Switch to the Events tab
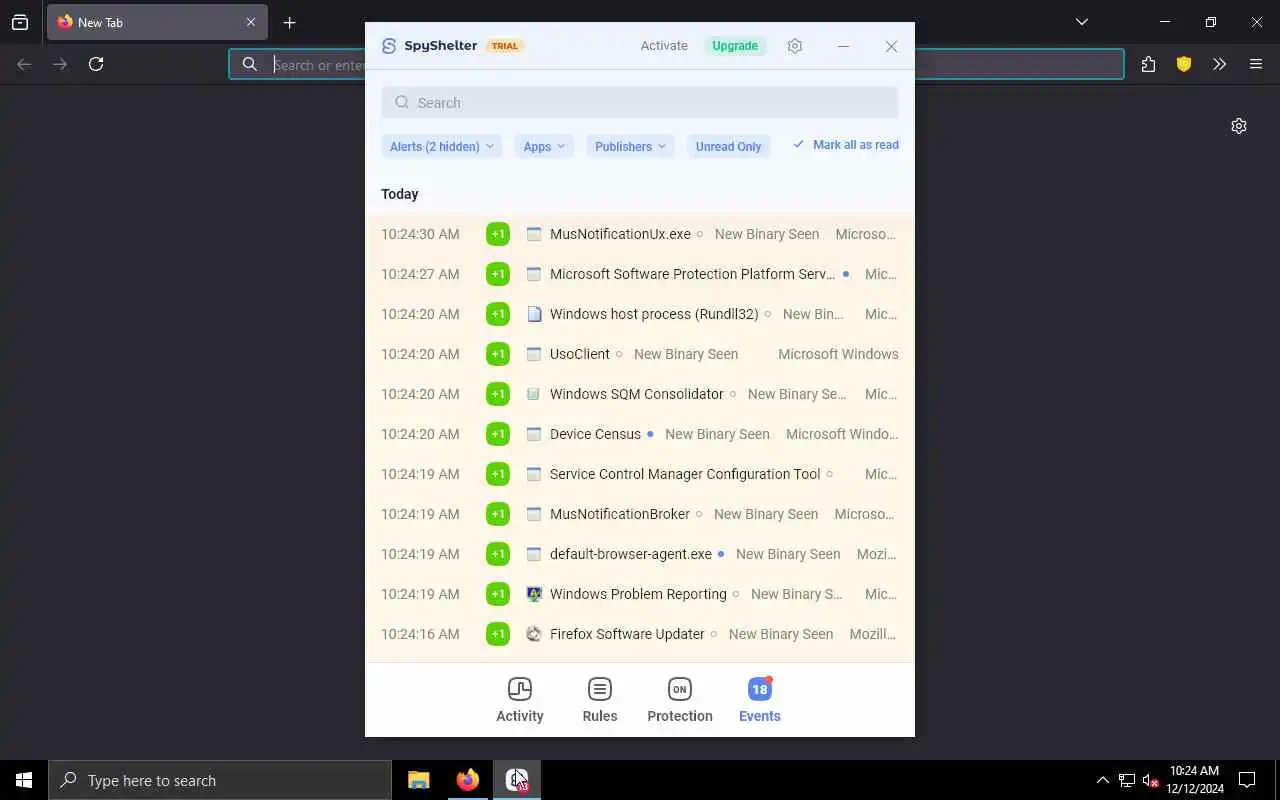Viewport: 1280px width, 800px height. 760,700
